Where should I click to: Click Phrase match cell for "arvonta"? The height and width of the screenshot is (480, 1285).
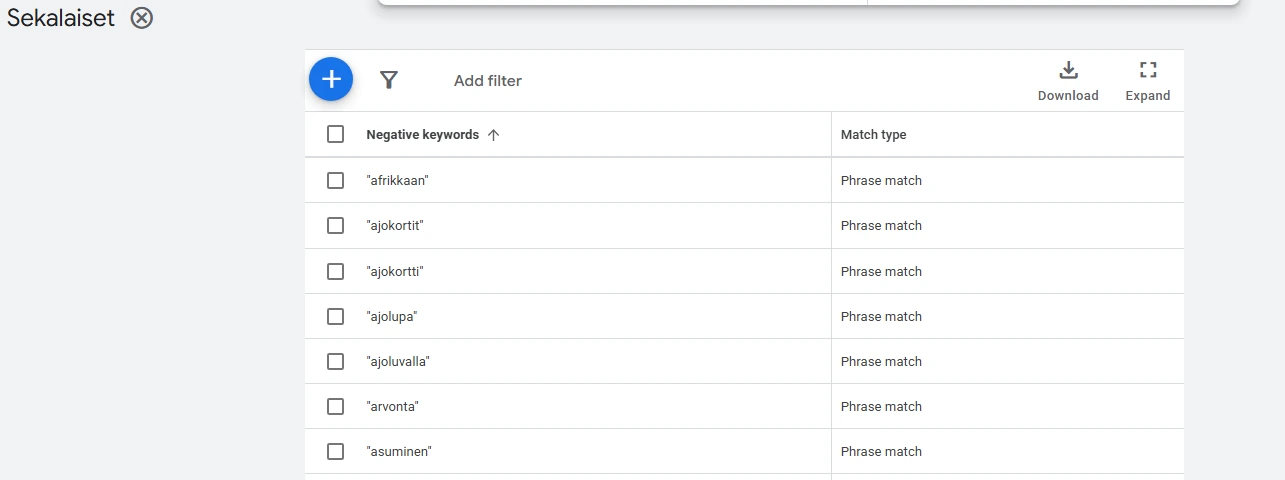click(x=881, y=406)
